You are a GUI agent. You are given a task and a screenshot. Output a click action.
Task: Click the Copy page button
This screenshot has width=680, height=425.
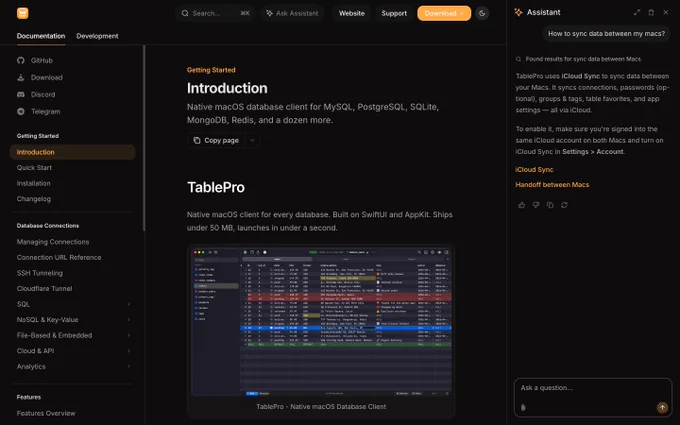coord(216,140)
